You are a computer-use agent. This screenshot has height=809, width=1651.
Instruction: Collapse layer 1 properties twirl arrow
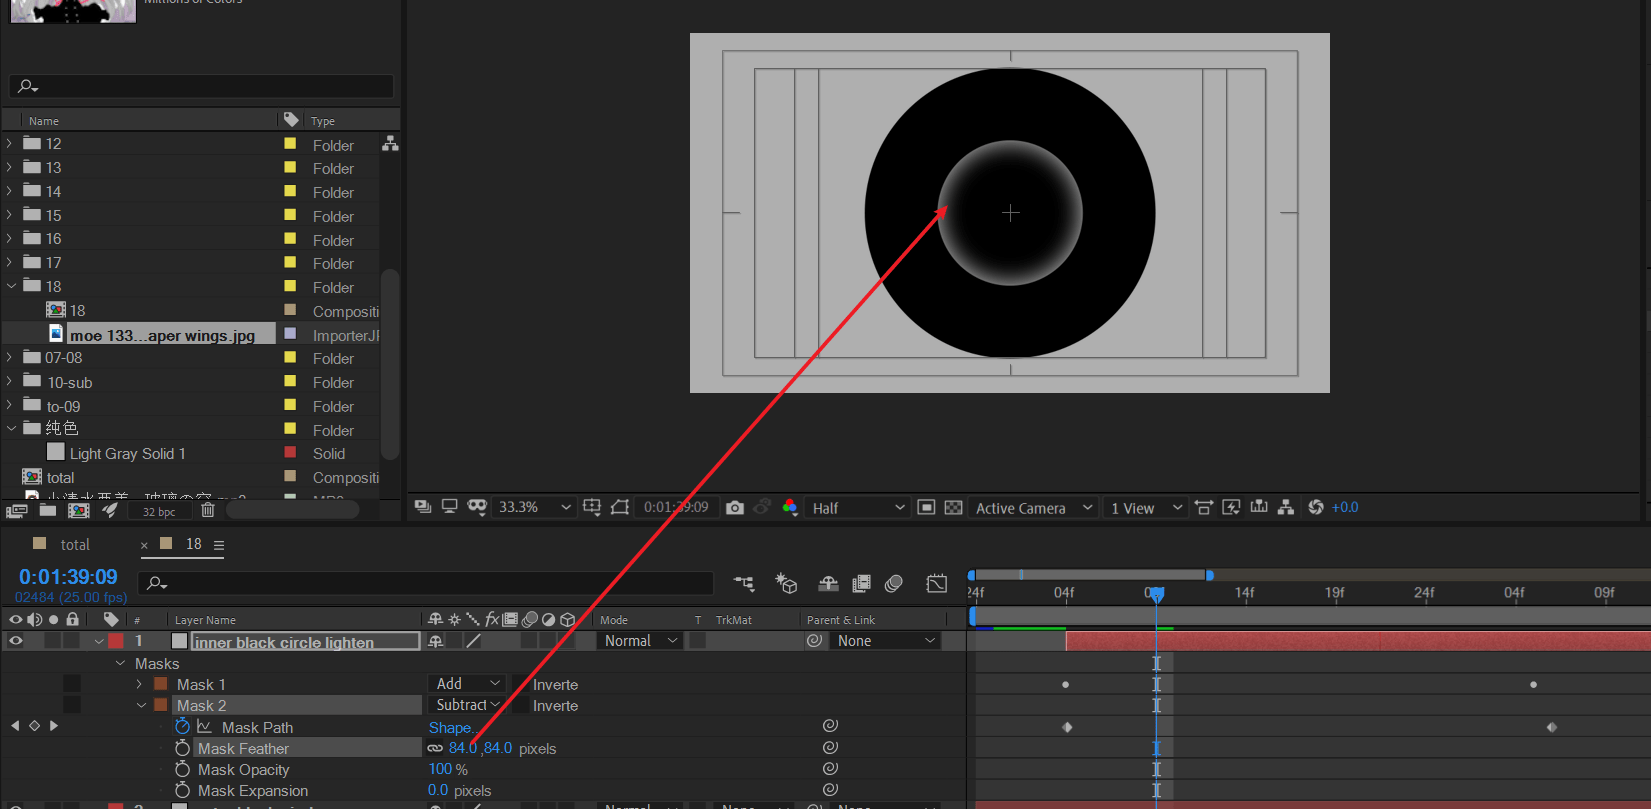(x=99, y=641)
